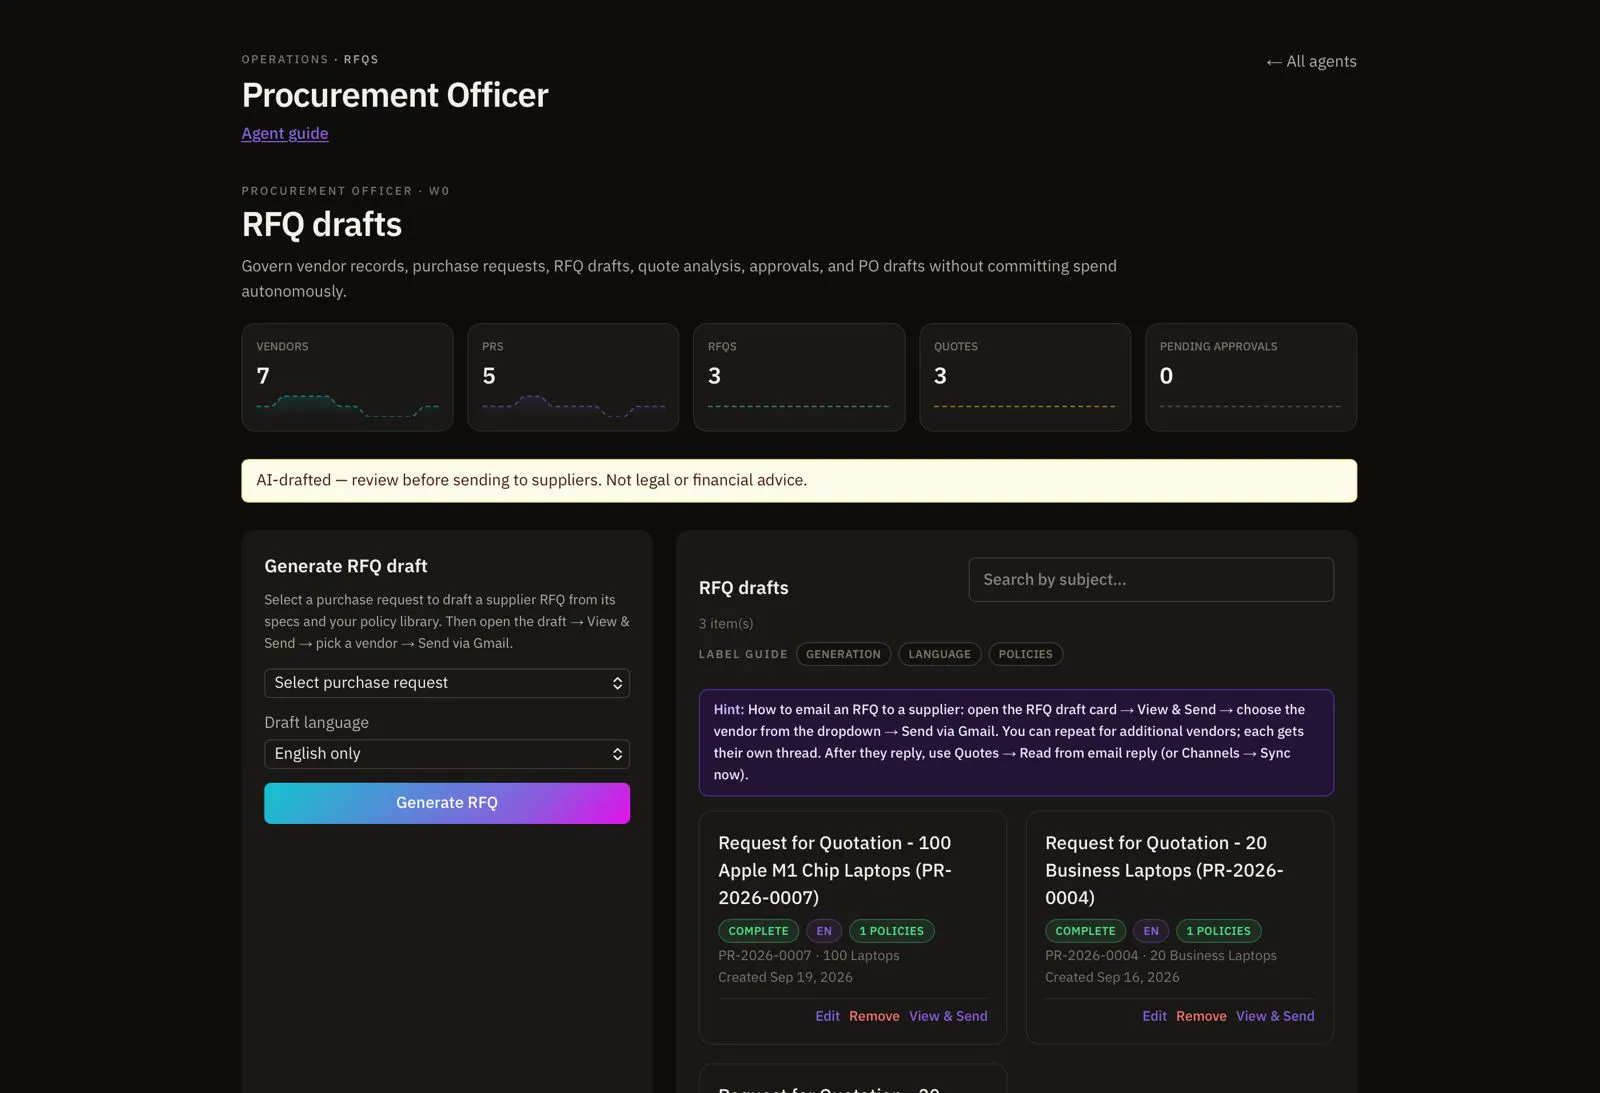This screenshot has width=1600, height=1093.
Task: Change the Draft language dropdown
Action: [447, 754]
